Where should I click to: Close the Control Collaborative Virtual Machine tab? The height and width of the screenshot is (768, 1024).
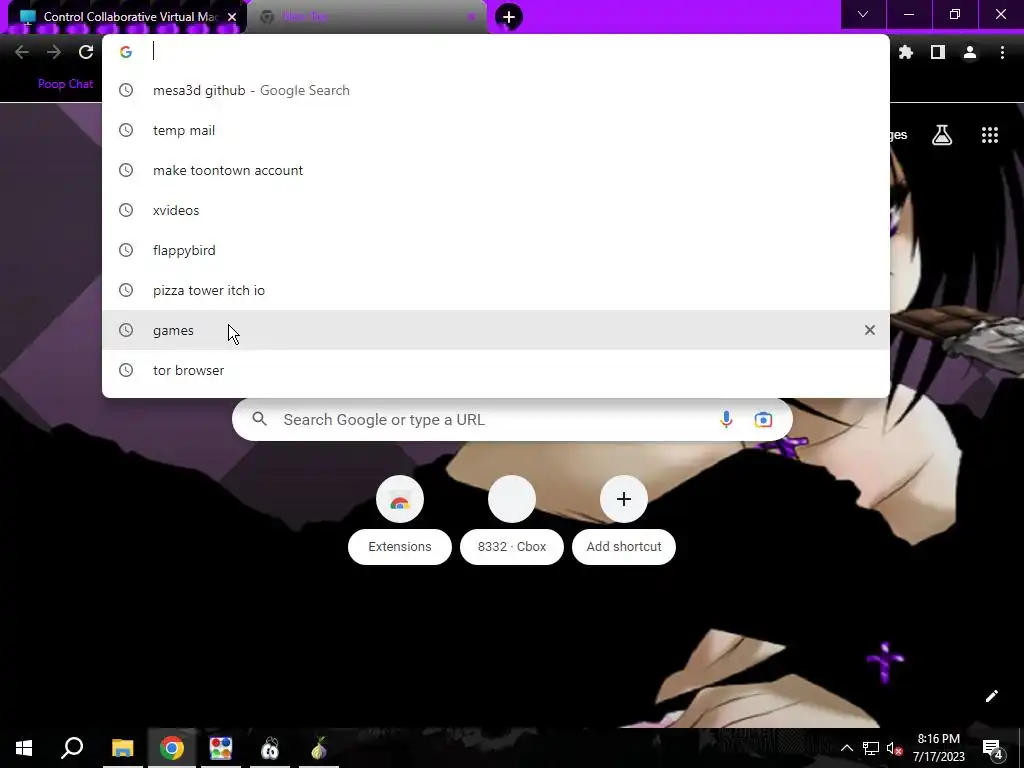(232, 17)
